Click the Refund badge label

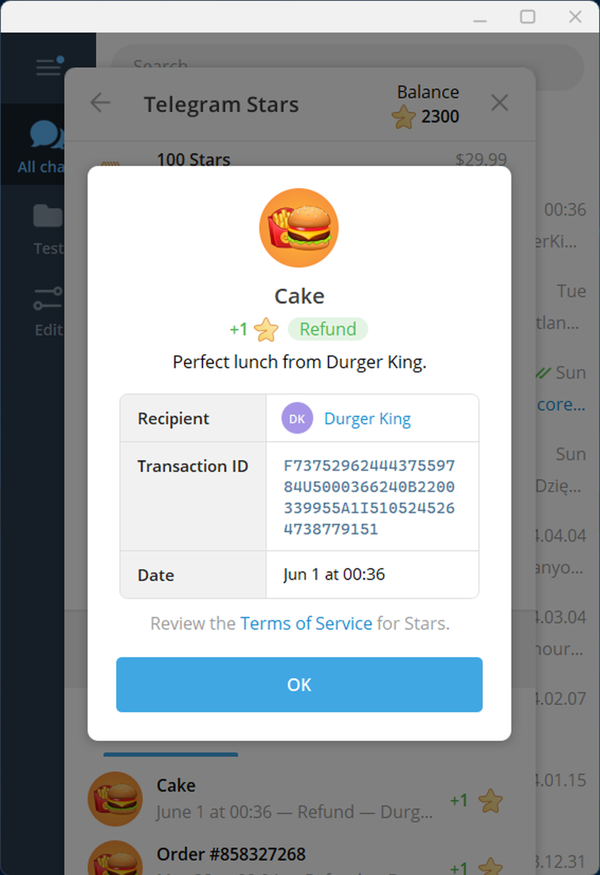click(328, 329)
